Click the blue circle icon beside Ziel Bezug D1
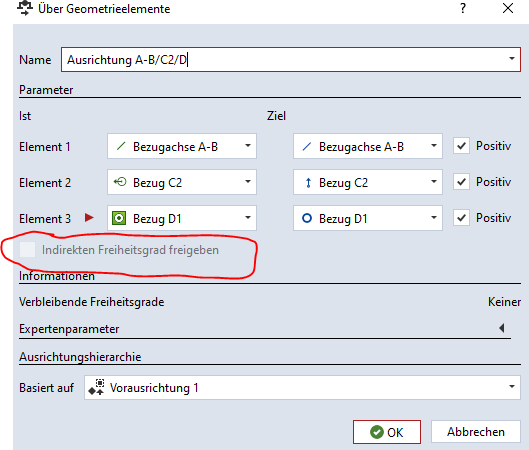This screenshot has width=529, height=450. pyautogui.click(x=307, y=218)
